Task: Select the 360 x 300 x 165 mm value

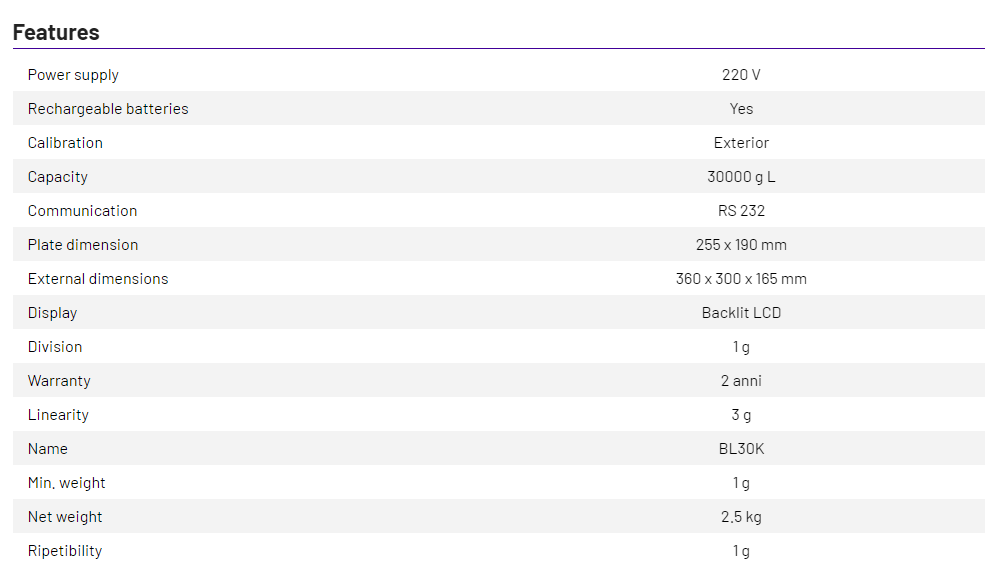Action: 741,279
